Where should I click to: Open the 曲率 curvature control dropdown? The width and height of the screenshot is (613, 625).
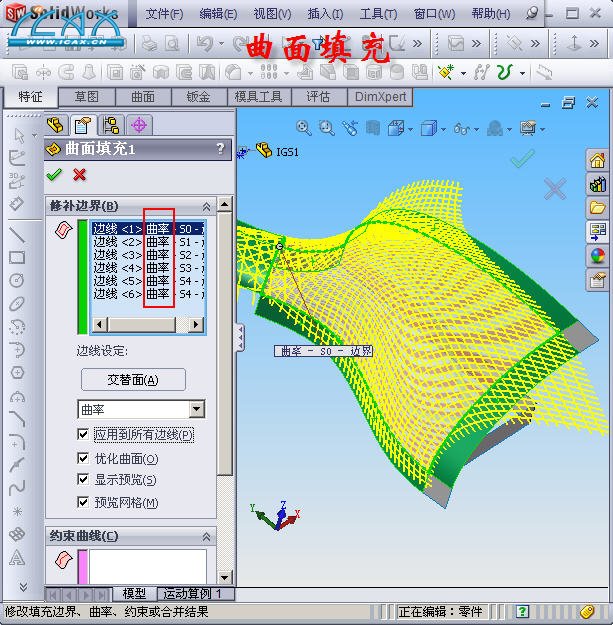(197, 409)
